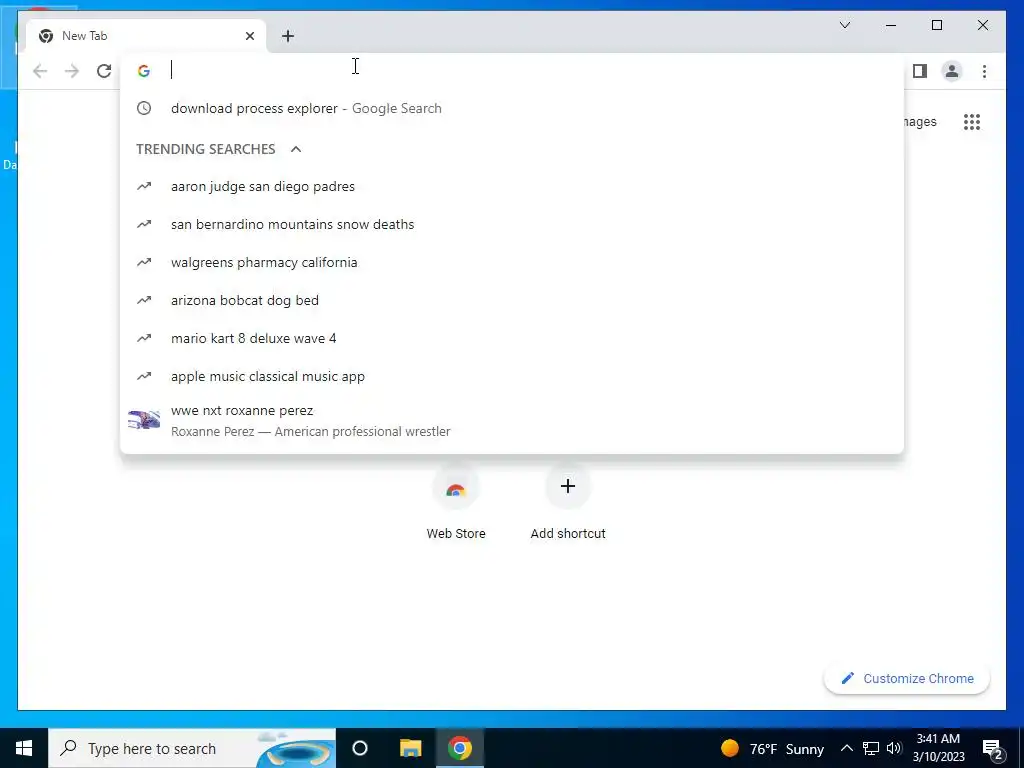Click the Add shortcut plus button
This screenshot has height=768, width=1024.
click(x=568, y=486)
